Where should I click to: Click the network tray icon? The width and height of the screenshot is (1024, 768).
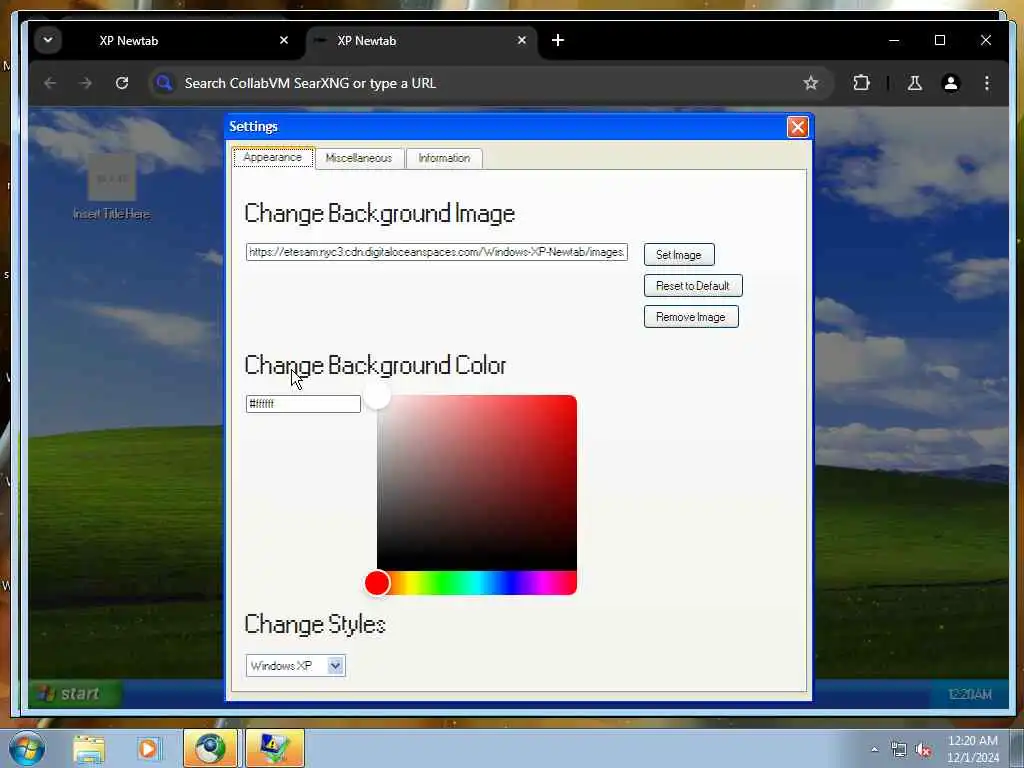[x=899, y=750]
